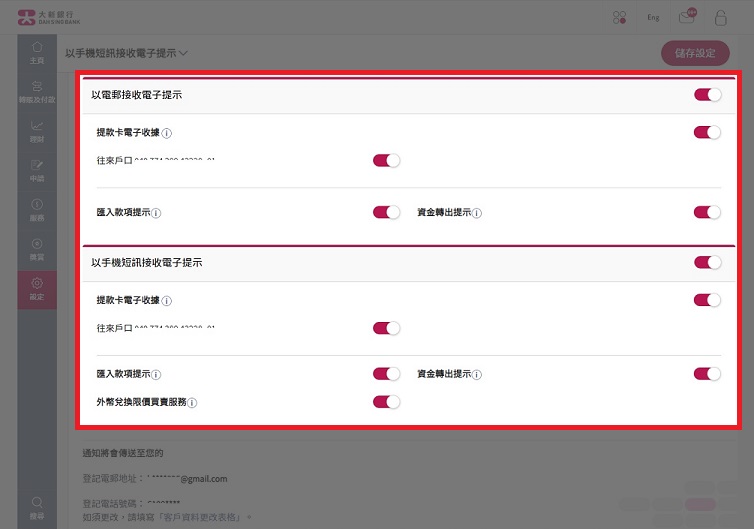Toggle SMS 提款卡電子收據 switch

click(x=707, y=300)
